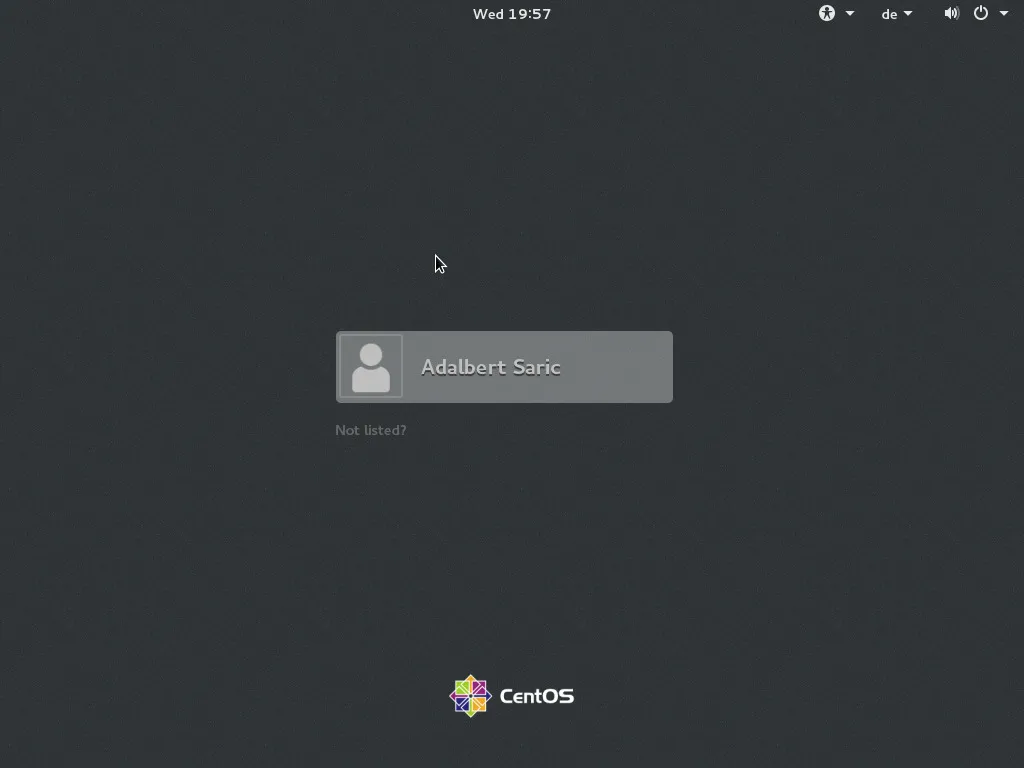This screenshot has height=768, width=1024.
Task: Mute audio using the speaker icon
Action: [x=951, y=13]
